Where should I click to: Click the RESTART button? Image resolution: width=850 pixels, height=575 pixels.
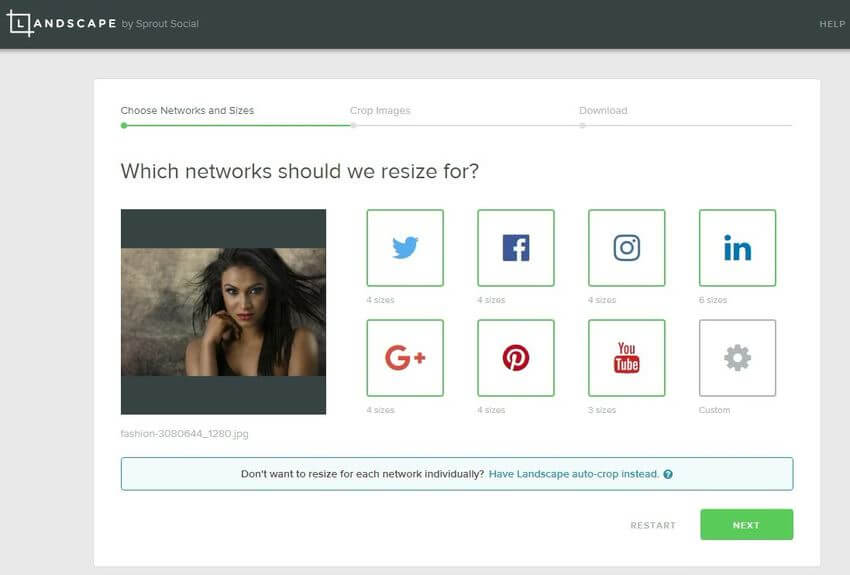(x=653, y=525)
